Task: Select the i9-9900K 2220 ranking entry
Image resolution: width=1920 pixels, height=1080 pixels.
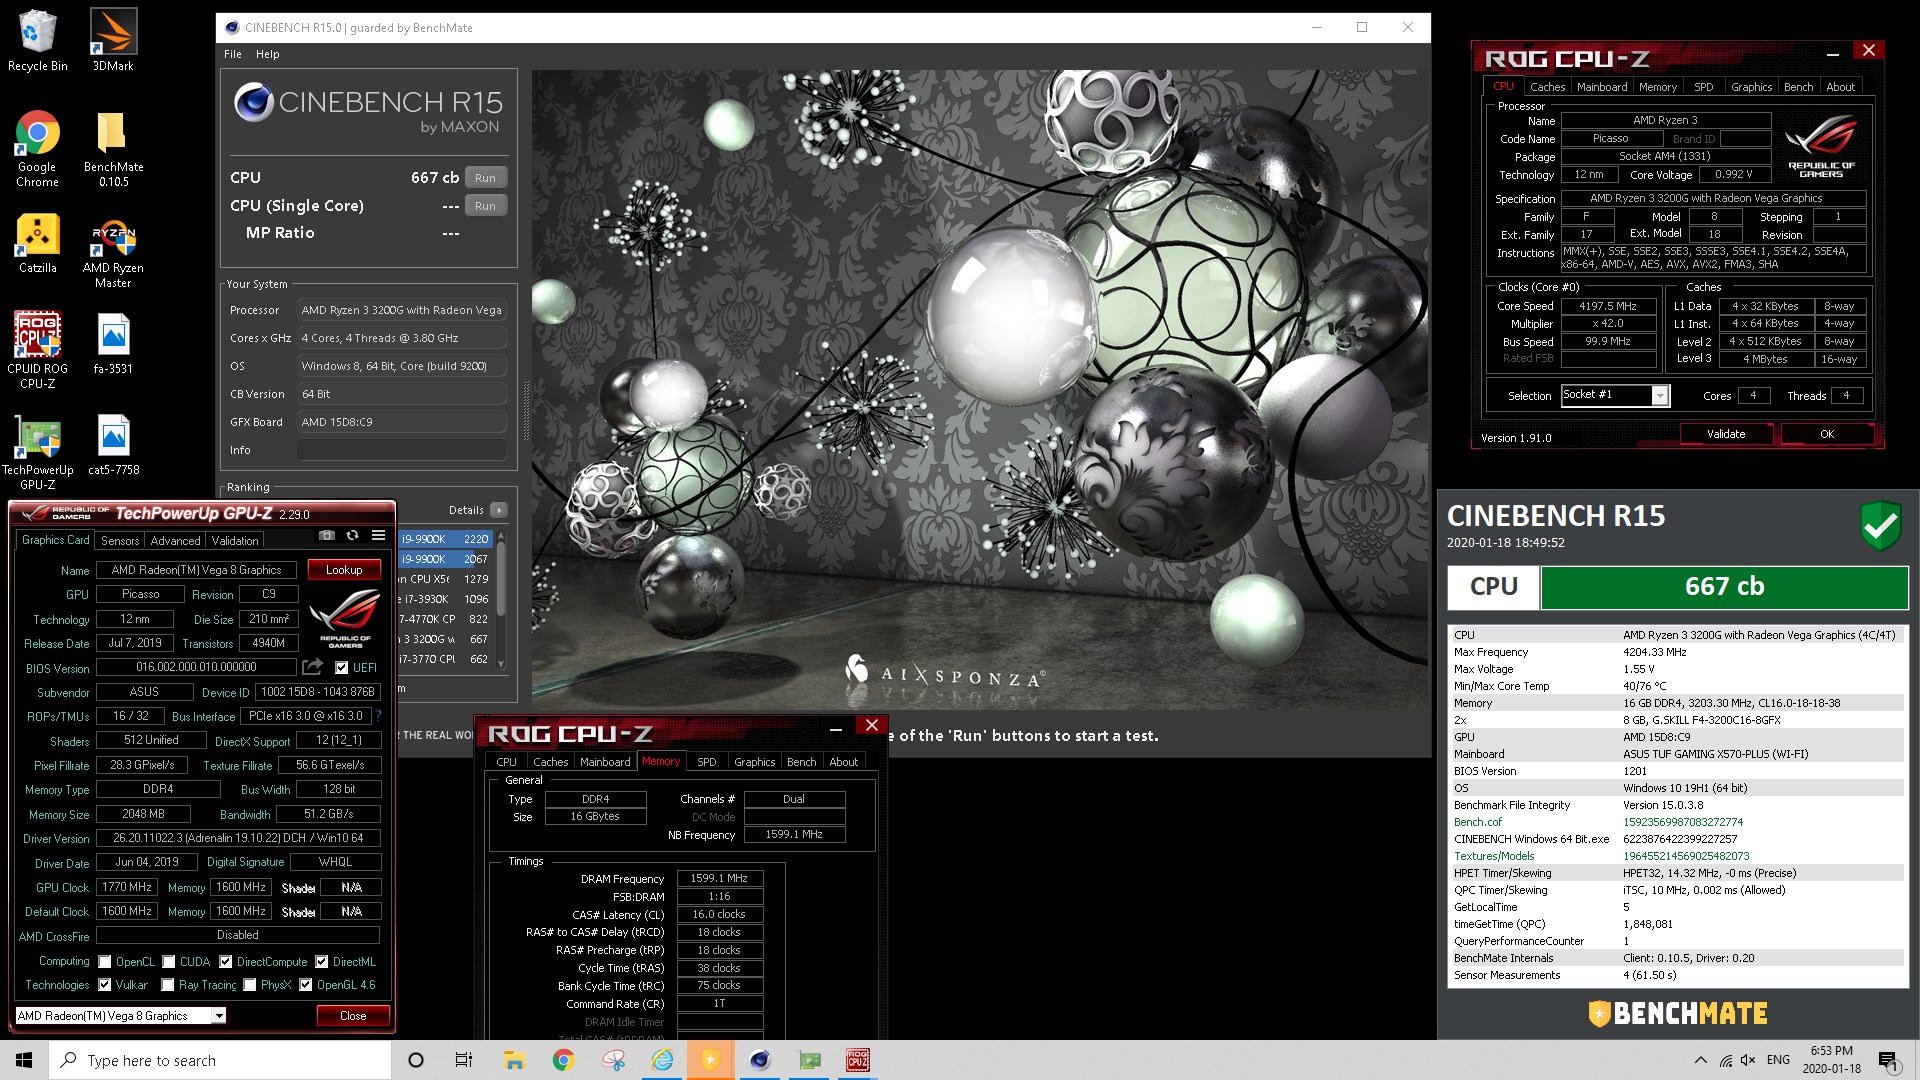Action: (445, 539)
